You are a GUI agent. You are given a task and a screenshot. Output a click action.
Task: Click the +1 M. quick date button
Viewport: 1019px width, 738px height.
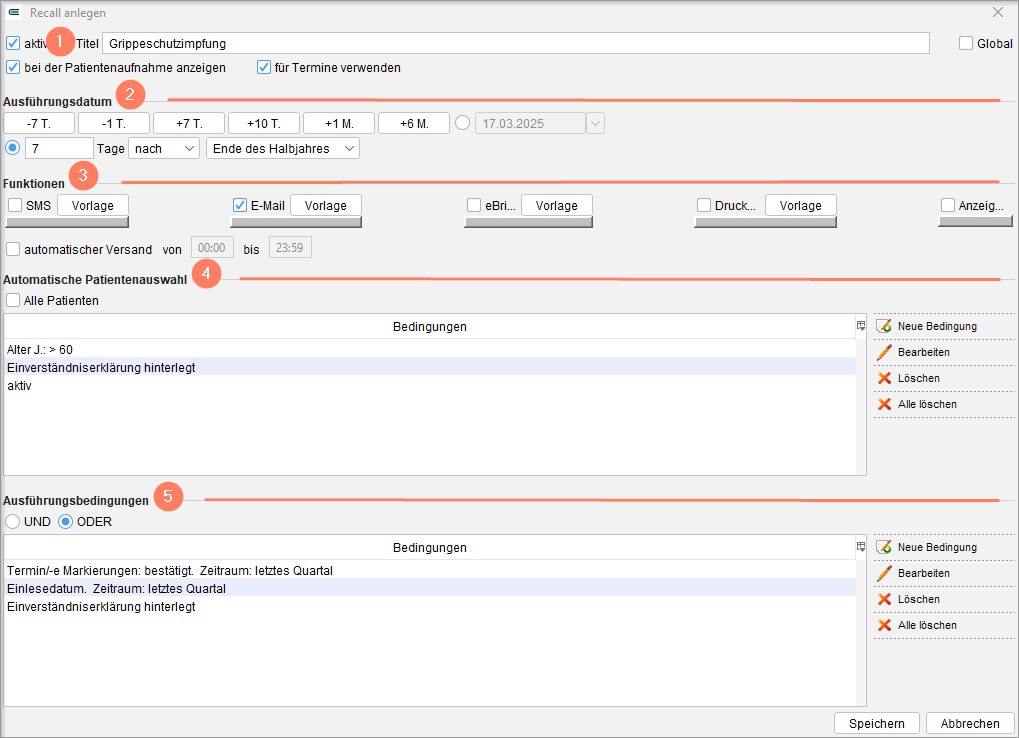click(x=339, y=123)
